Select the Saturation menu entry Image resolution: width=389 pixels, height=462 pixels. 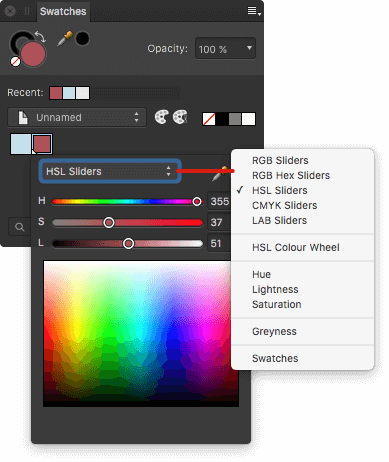click(277, 304)
